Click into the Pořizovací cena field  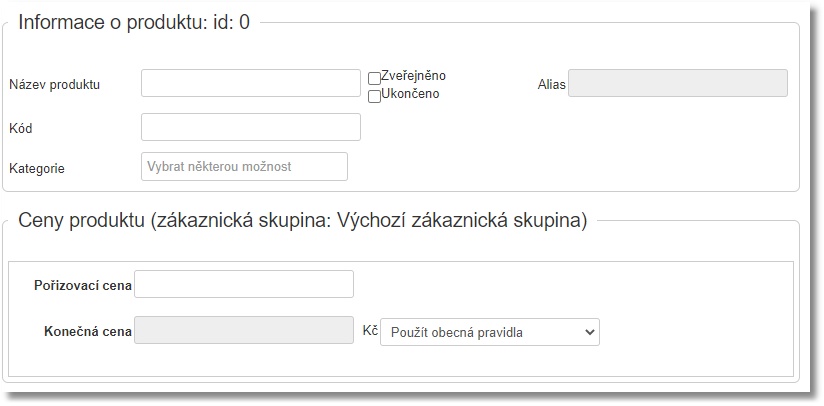click(243, 284)
